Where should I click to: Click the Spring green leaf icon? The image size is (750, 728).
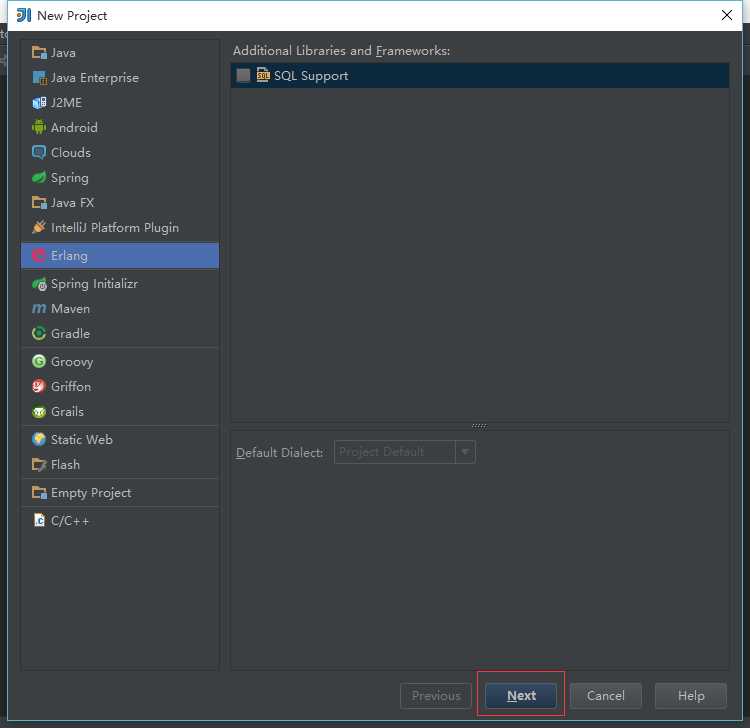[39, 177]
